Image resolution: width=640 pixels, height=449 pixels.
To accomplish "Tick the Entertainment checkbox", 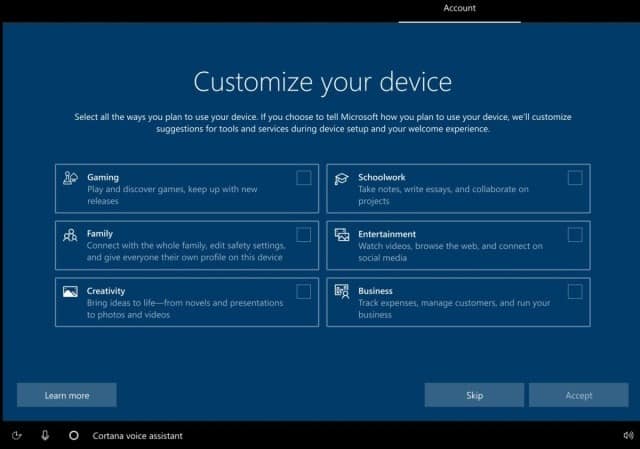I will (575, 235).
